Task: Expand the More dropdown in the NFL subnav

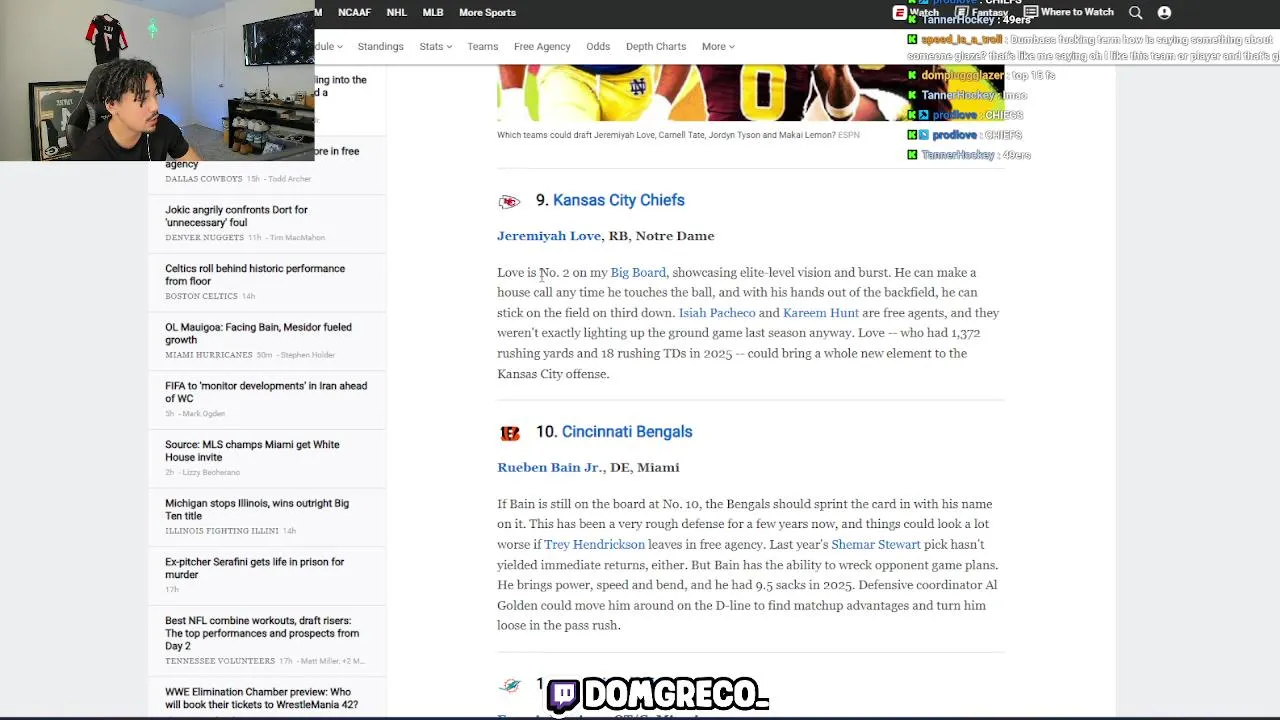Action: (718, 46)
